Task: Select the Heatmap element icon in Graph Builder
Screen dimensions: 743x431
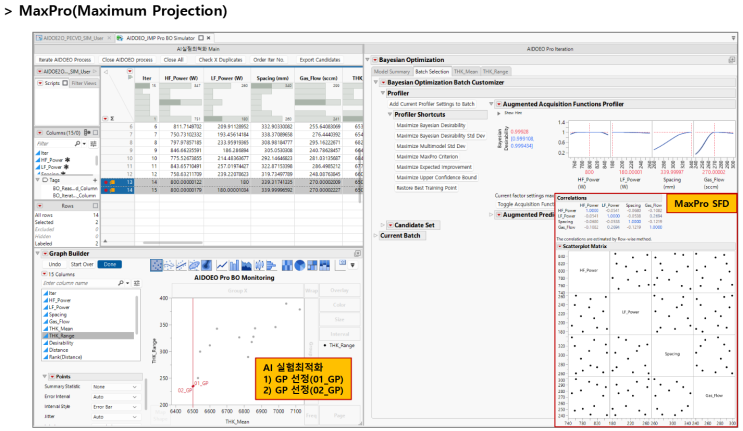Action: click(287, 265)
